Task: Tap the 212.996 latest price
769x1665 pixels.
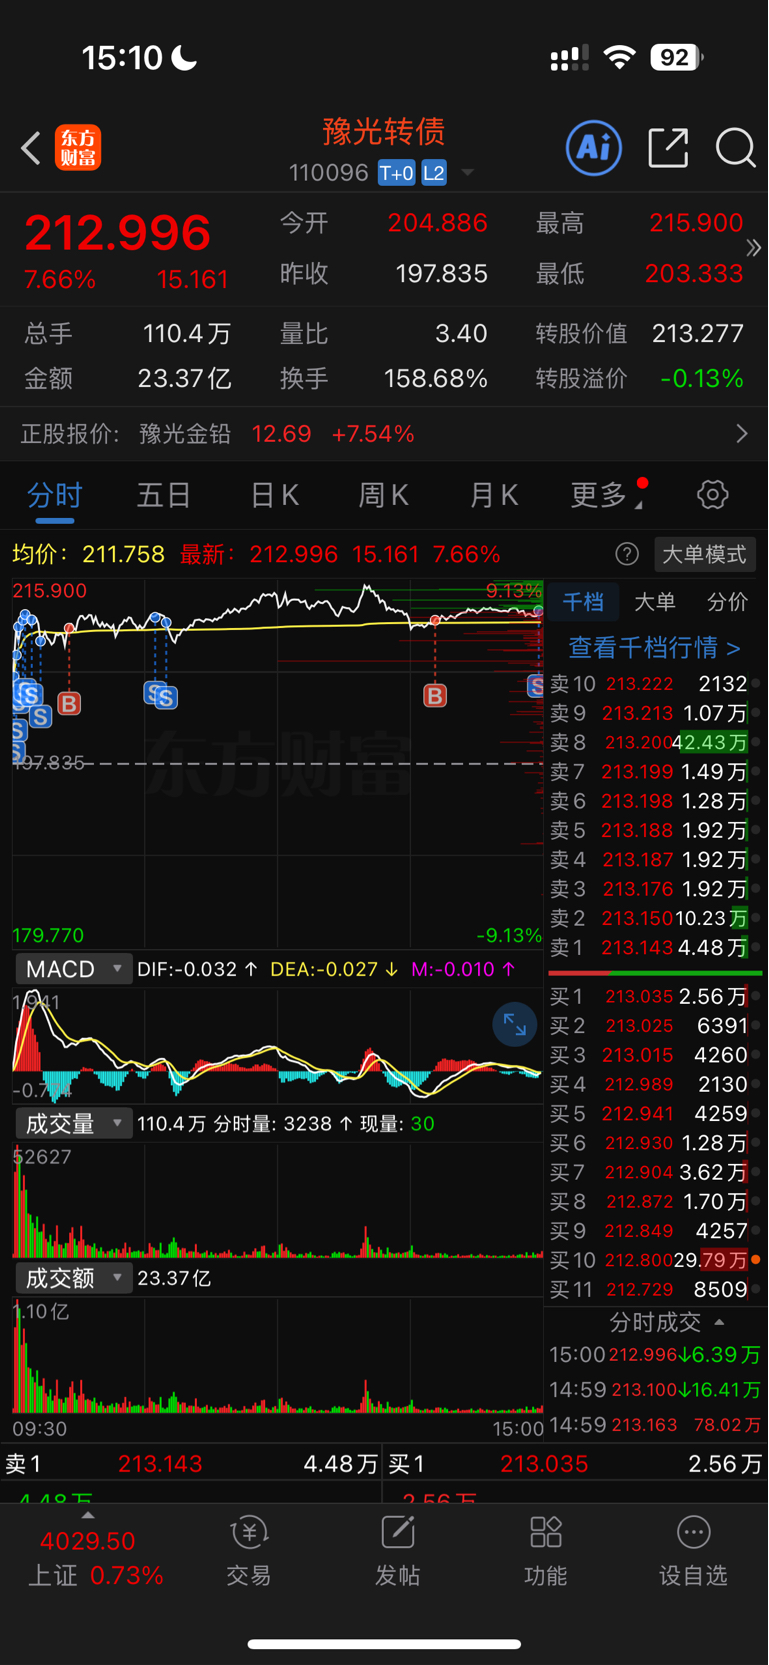Action: [117, 233]
